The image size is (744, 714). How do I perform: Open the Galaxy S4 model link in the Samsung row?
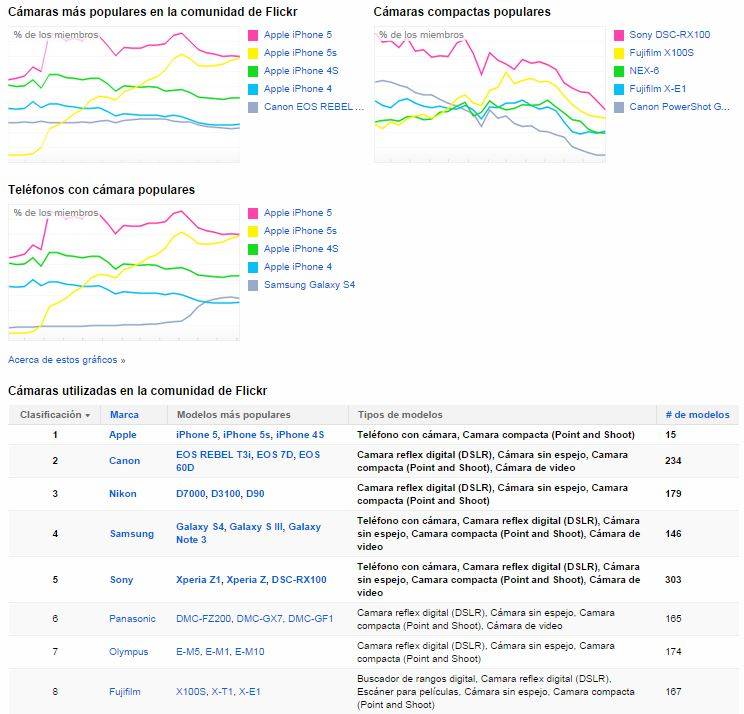click(x=200, y=527)
